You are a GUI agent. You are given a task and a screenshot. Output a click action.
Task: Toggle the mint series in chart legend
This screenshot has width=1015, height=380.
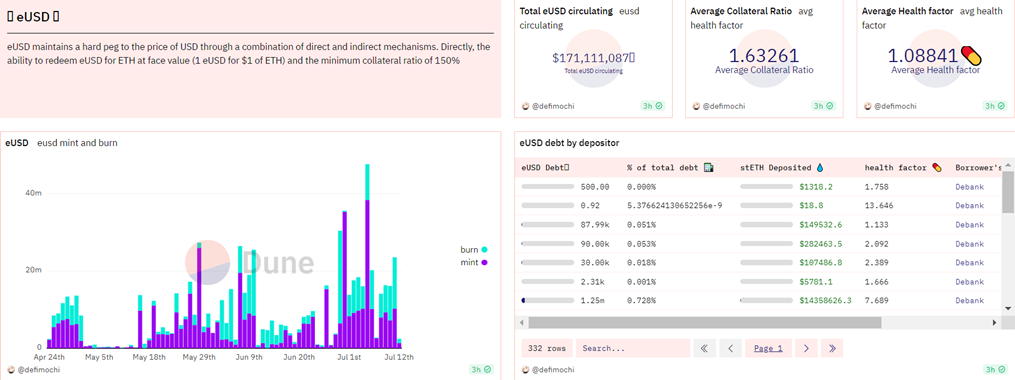(474, 262)
